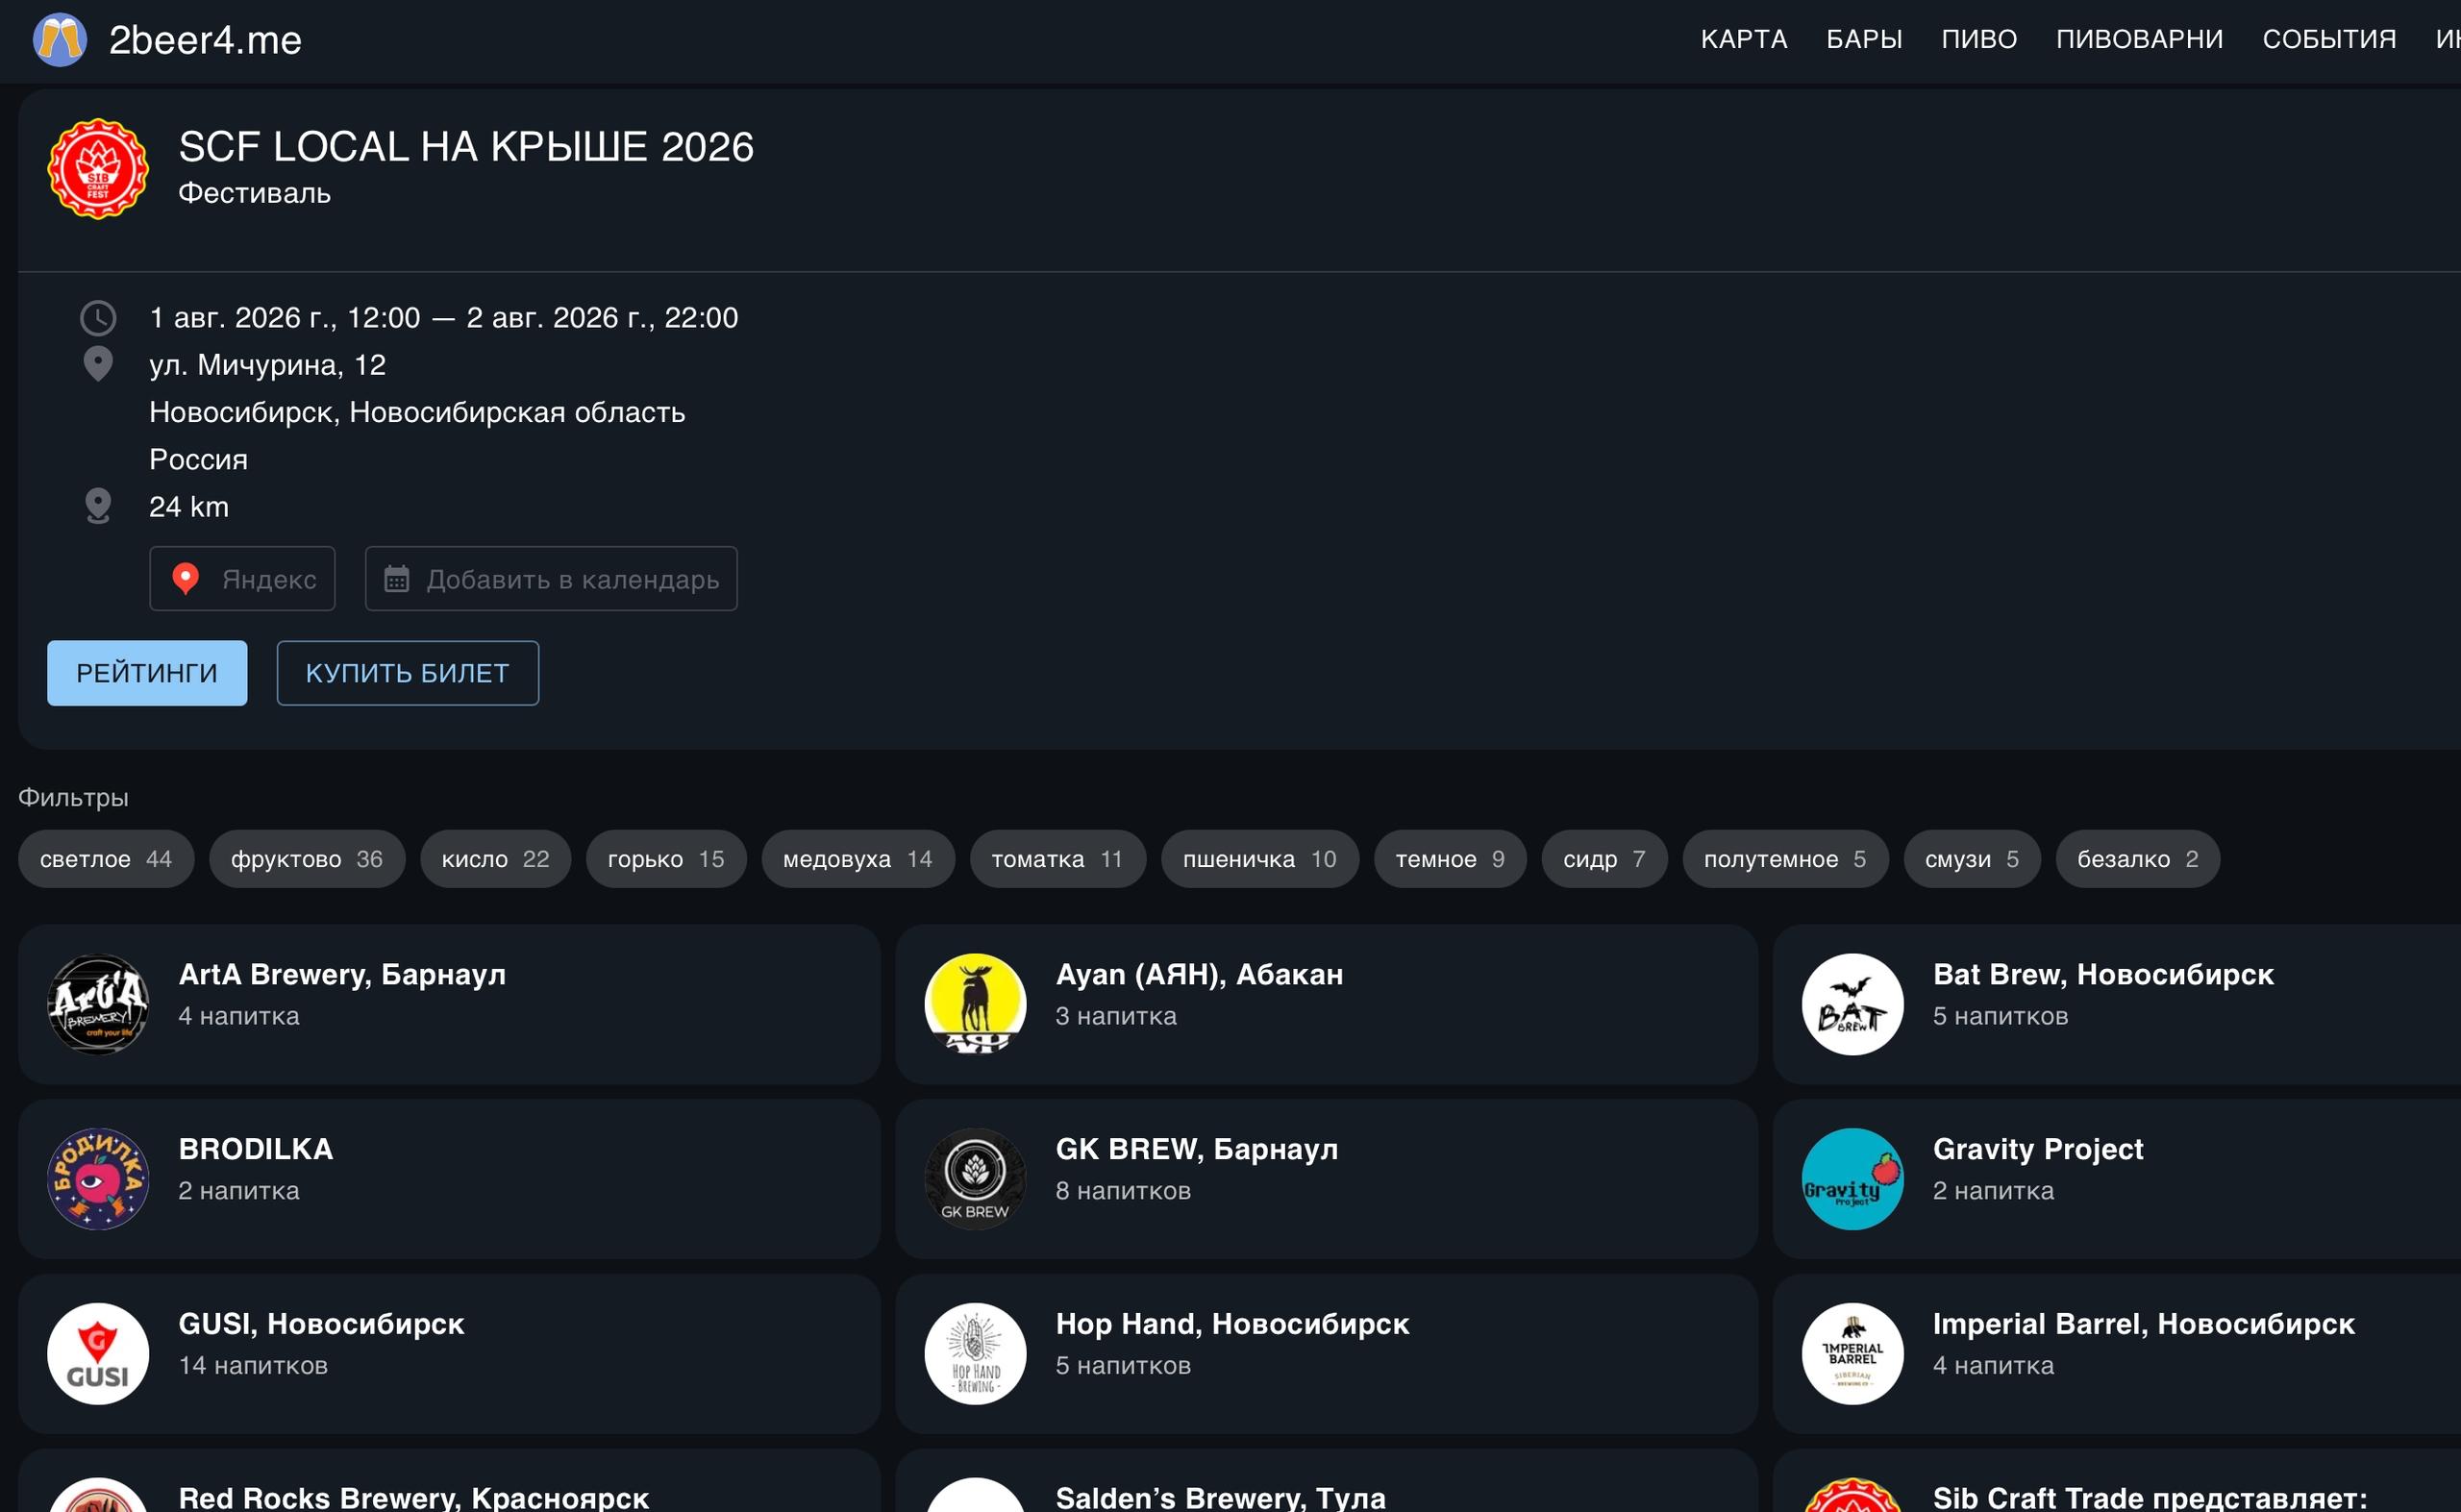This screenshot has height=1512, width=2461.
Task: Open Imperial Barrel, Новосибирск card
Action: click(x=2117, y=1354)
